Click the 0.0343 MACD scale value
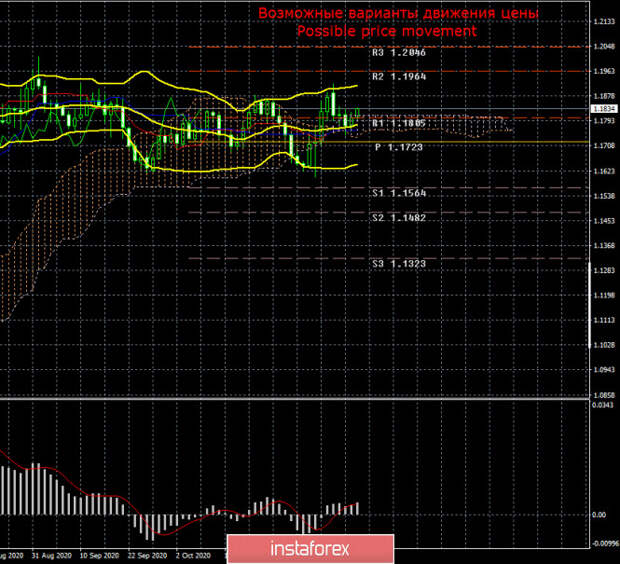Screen dimensions: 620x564 click(603, 405)
